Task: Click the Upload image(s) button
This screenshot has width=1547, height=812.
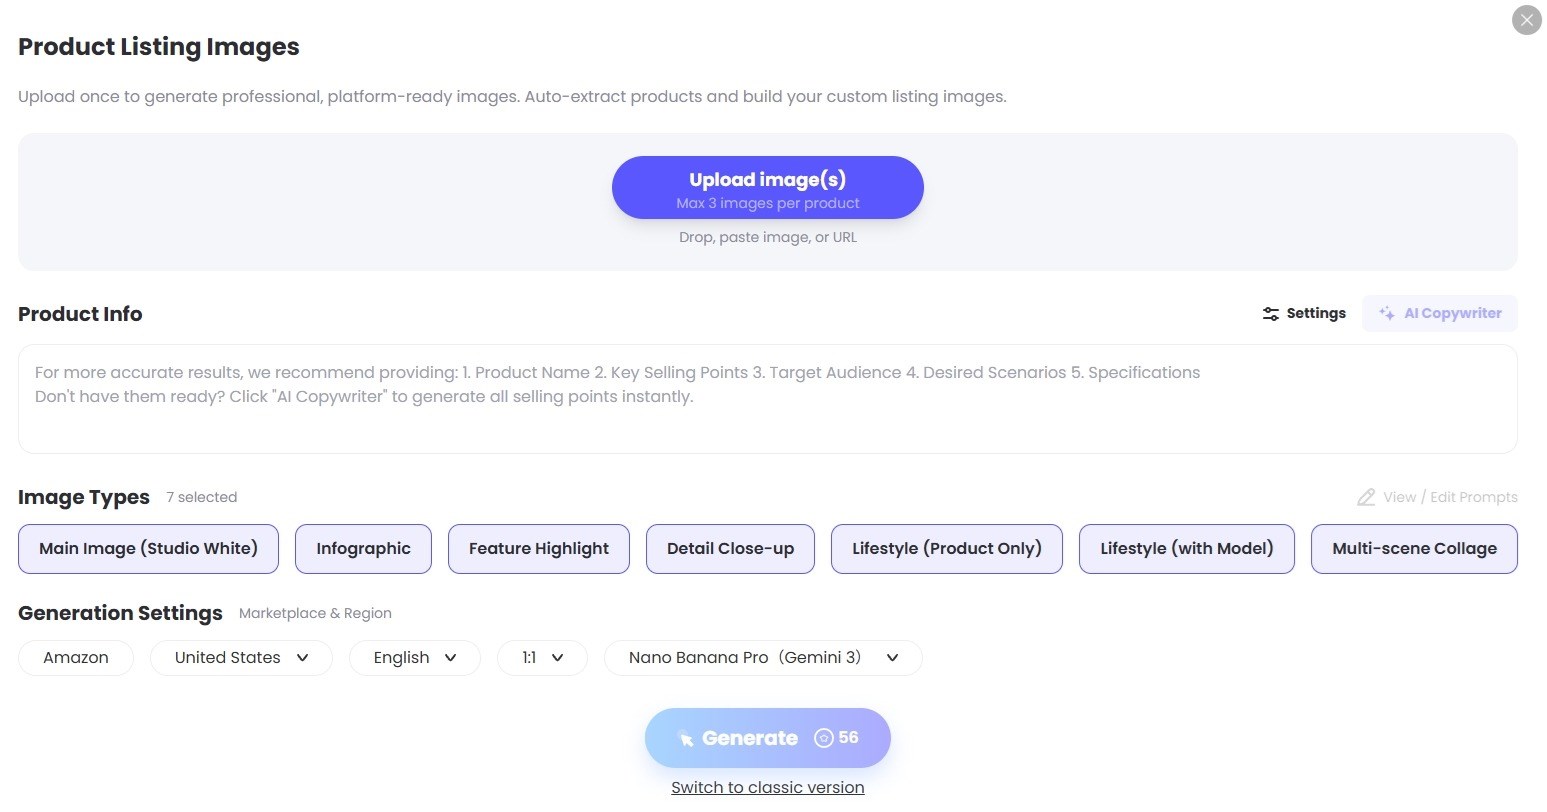Action: [767, 188]
